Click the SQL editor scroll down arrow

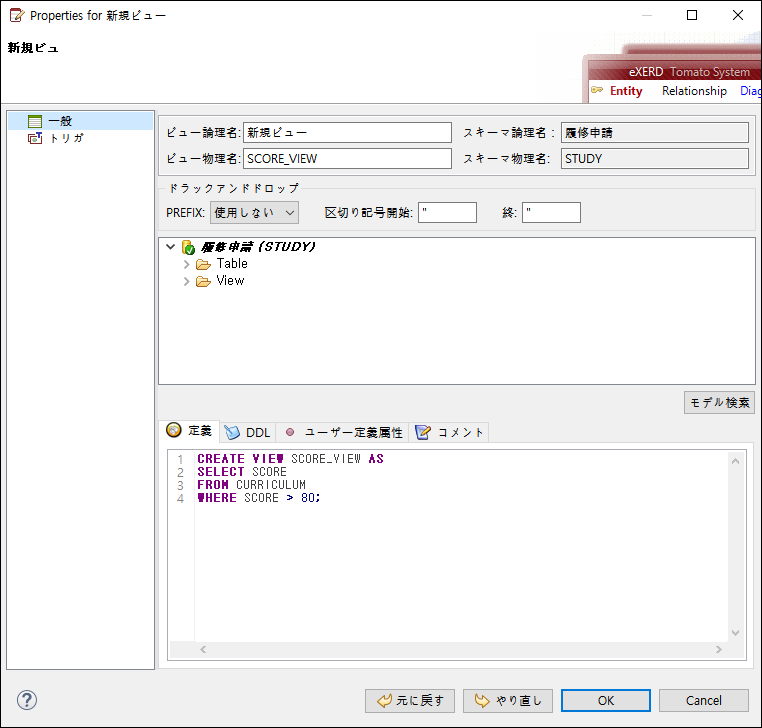[736, 633]
